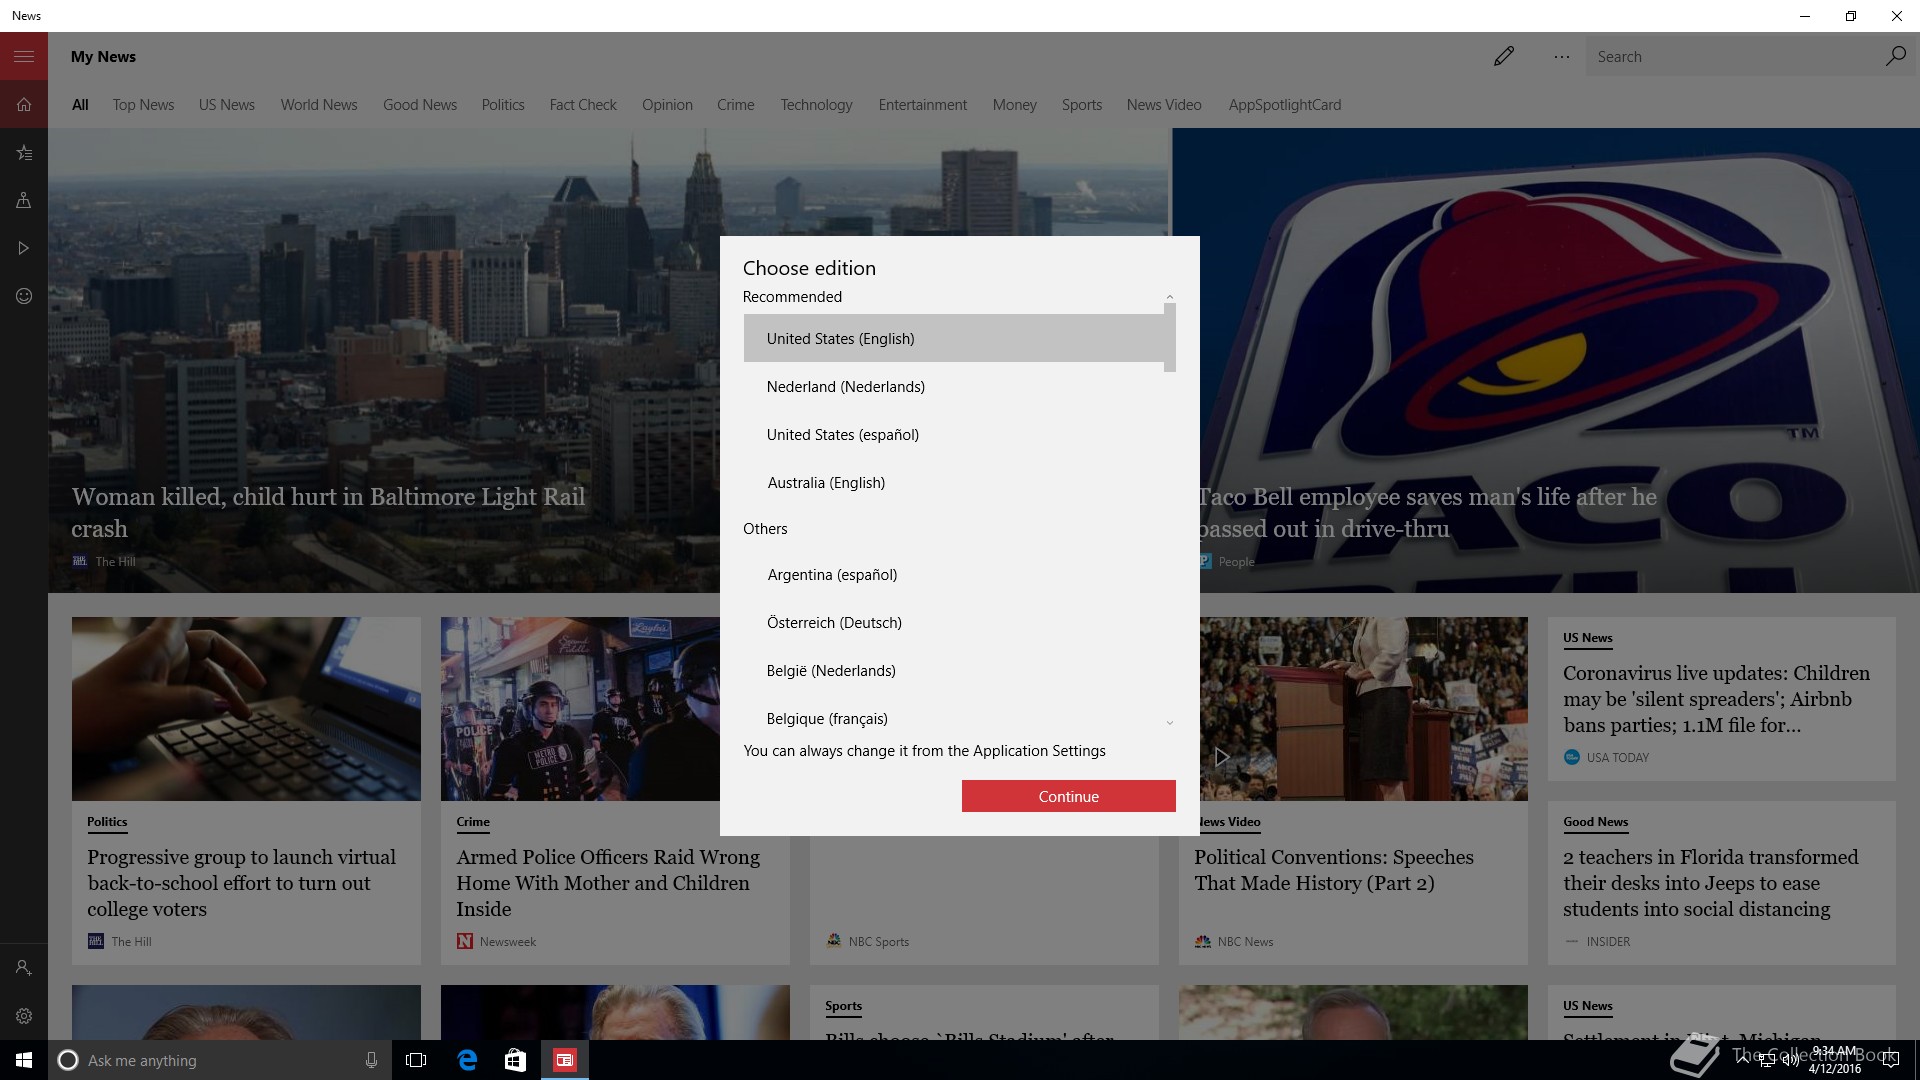Select United States (English) edition
1920x1080 pixels.
pos(954,338)
